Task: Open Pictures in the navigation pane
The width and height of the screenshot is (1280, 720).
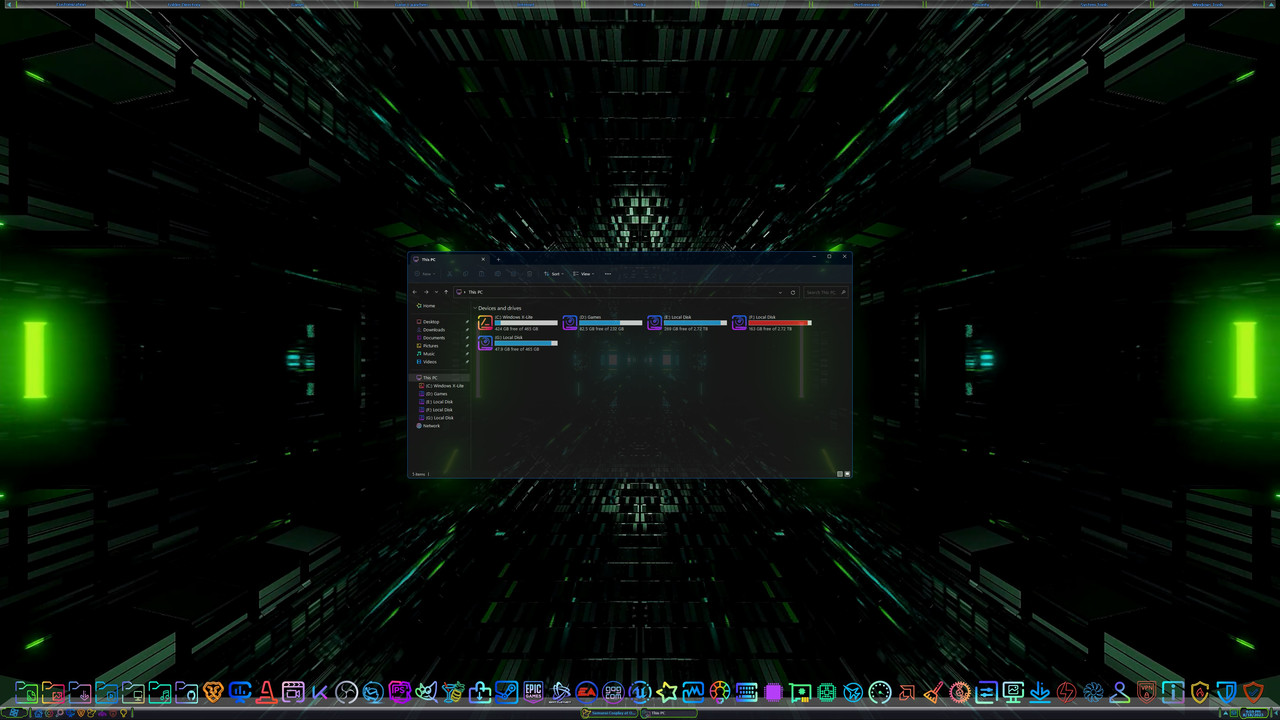Action: [x=430, y=346]
